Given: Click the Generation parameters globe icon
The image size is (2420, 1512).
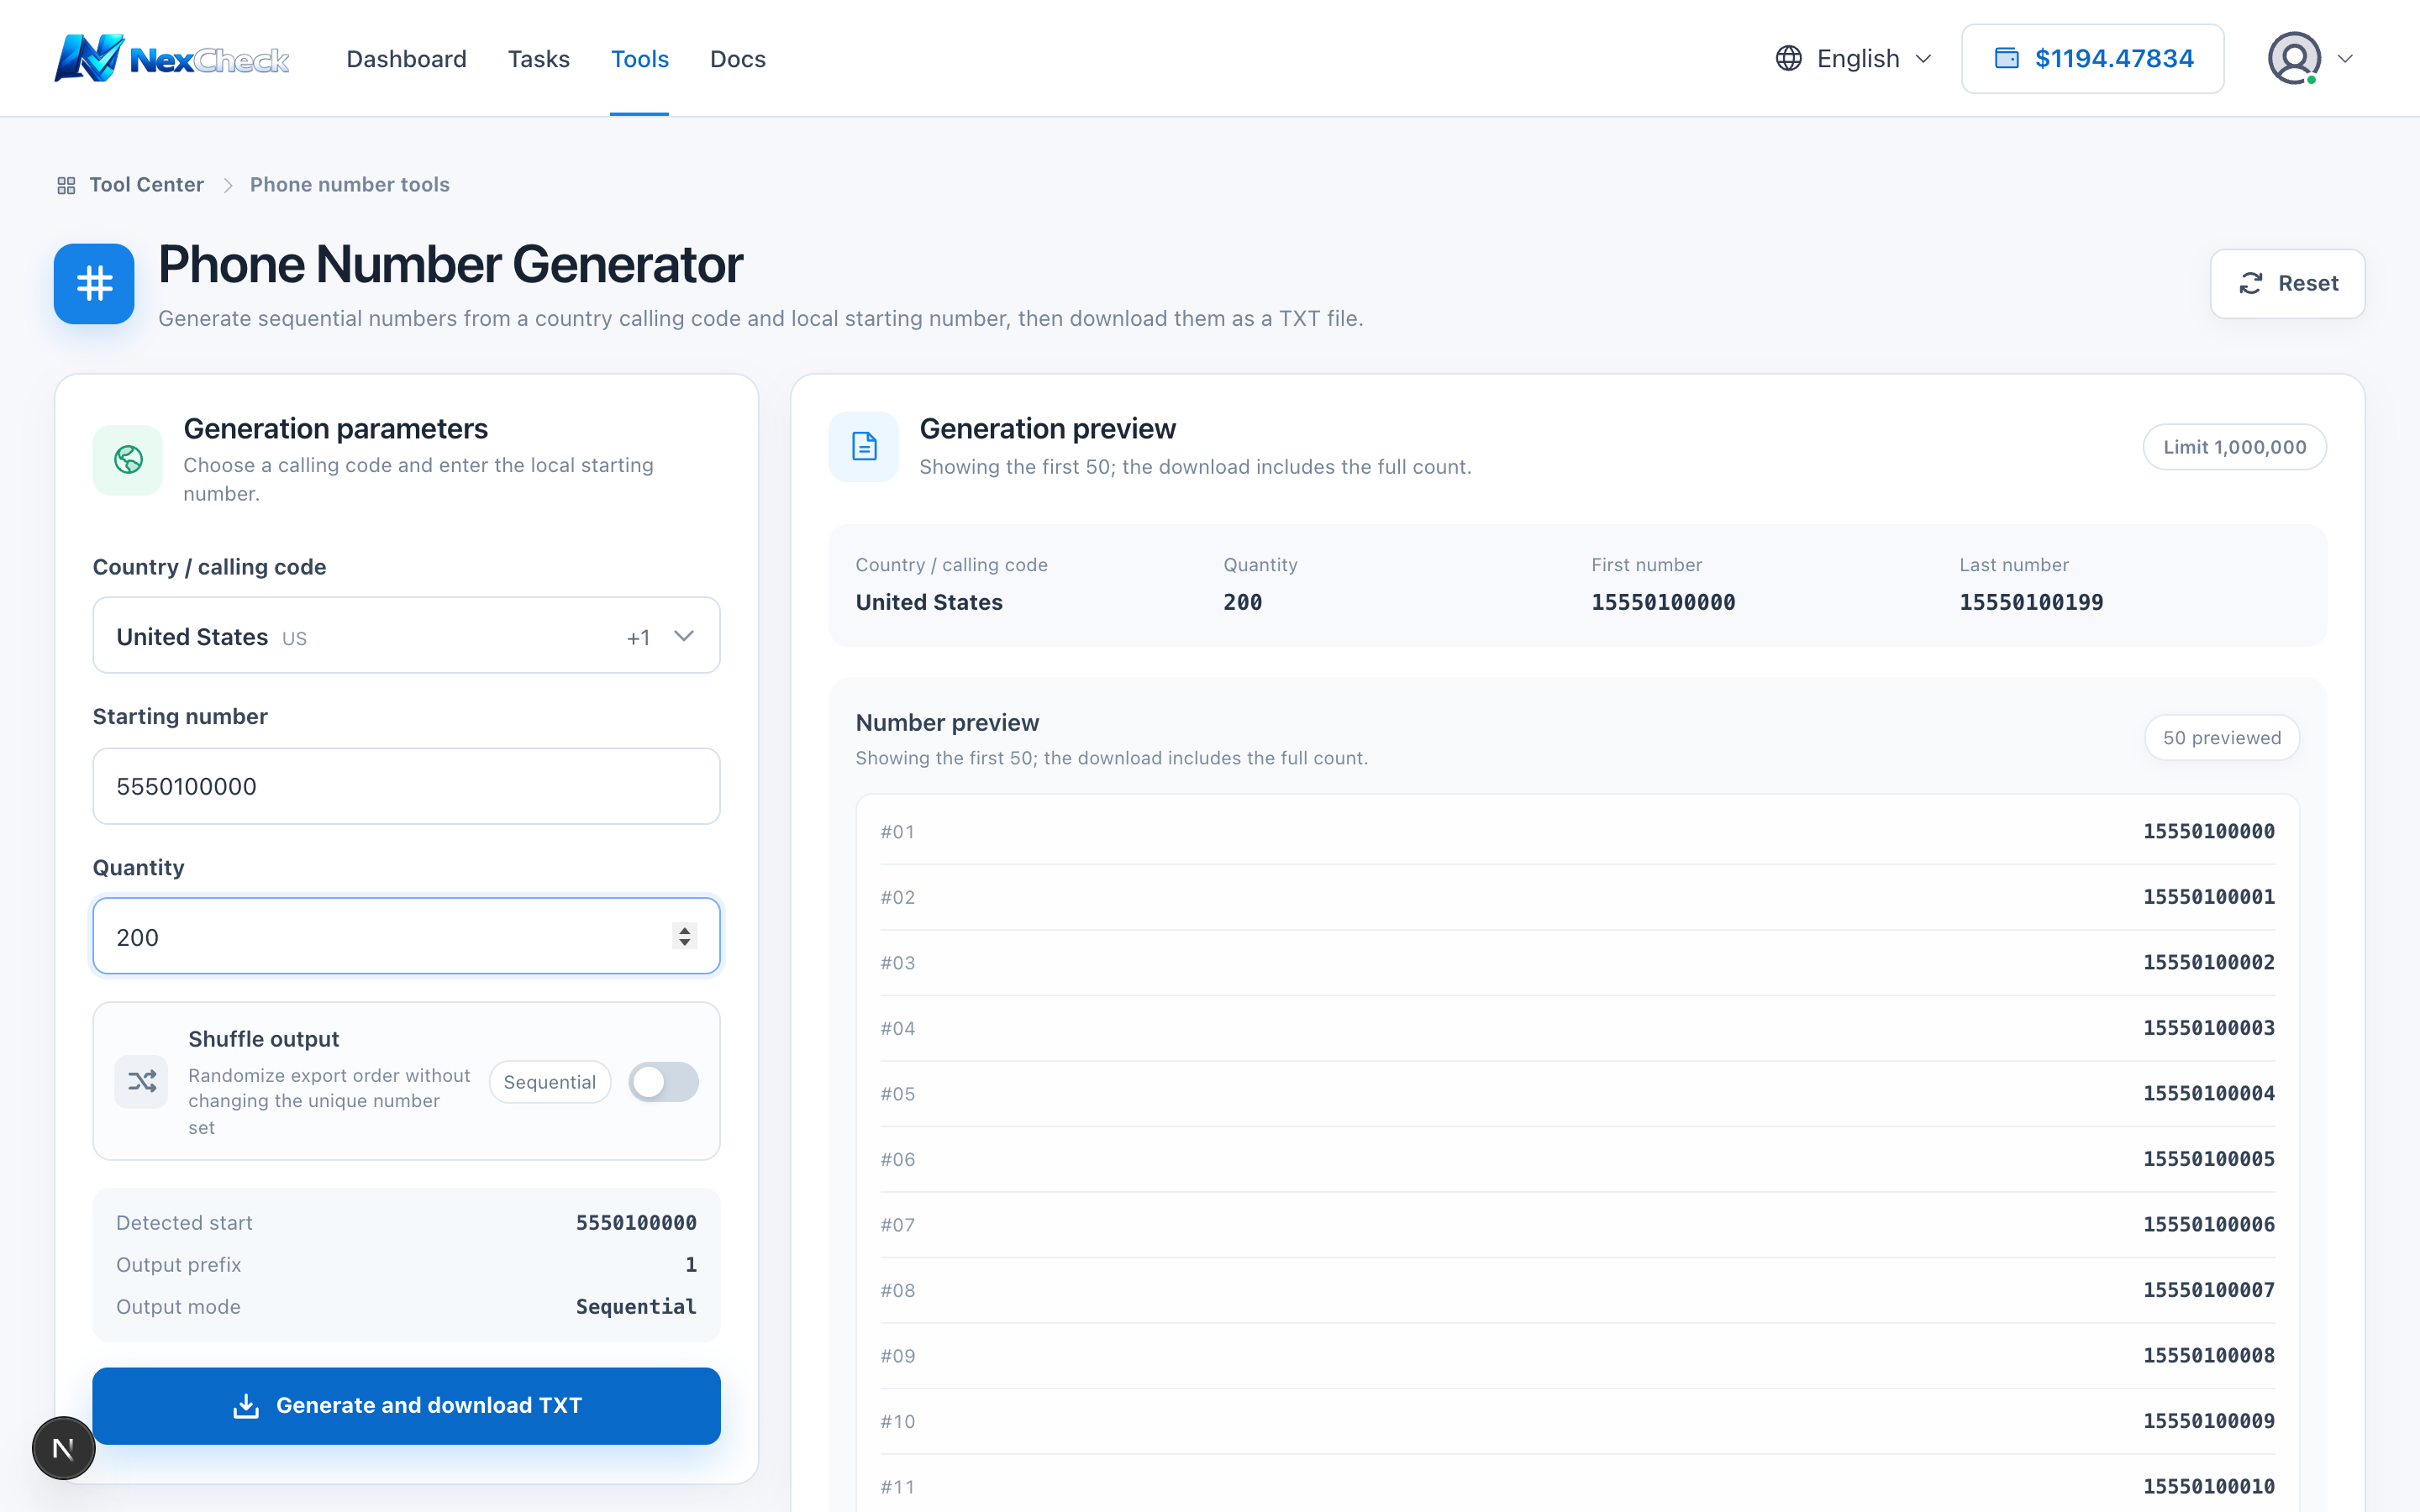Looking at the screenshot, I should tap(128, 460).
